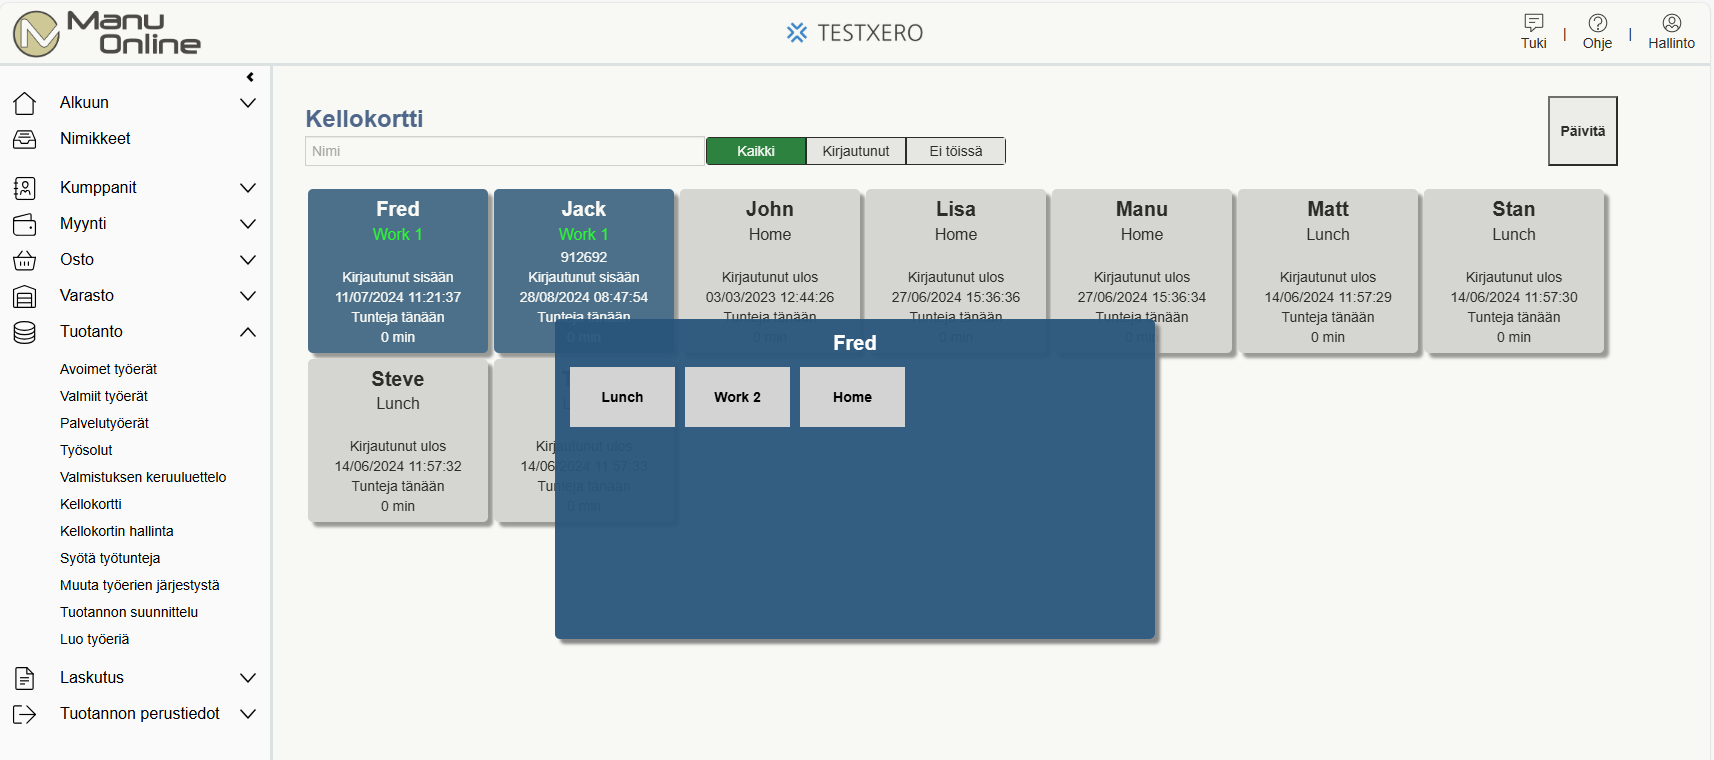Expand the Osto menu chevron

pyautogui.click(x=248, y=260)
